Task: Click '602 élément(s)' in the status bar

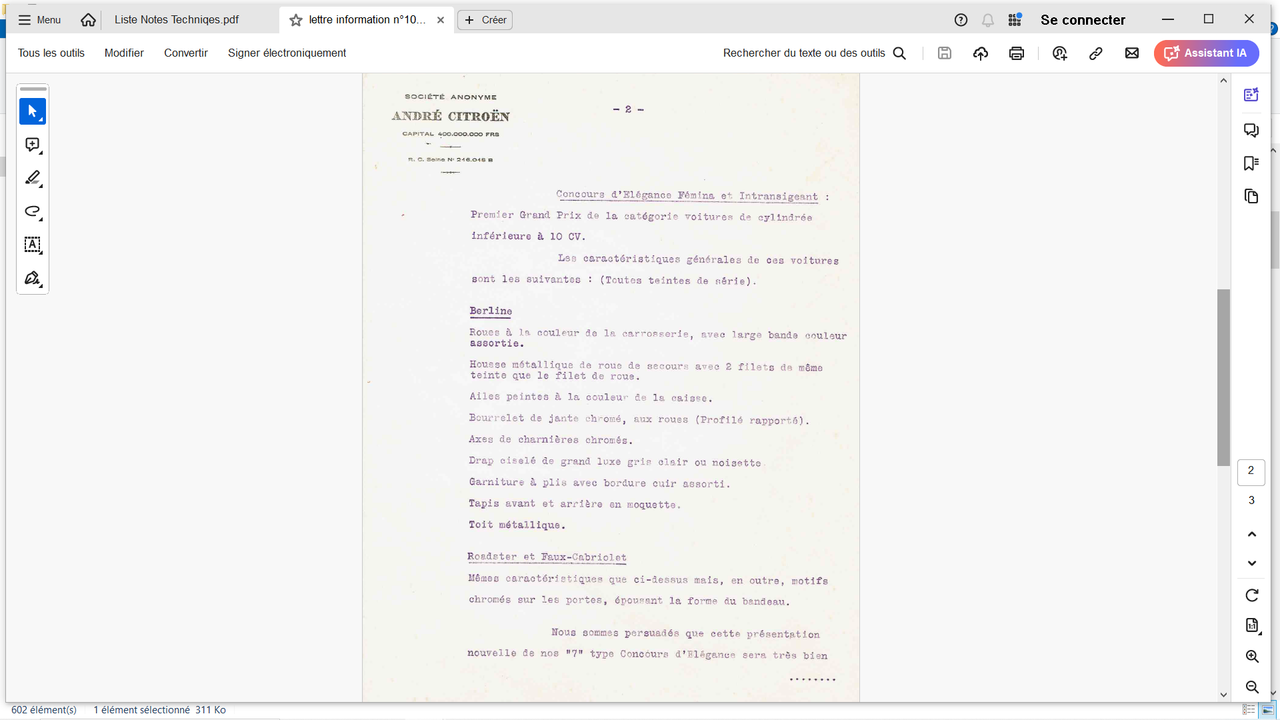Action: point(44,710)
